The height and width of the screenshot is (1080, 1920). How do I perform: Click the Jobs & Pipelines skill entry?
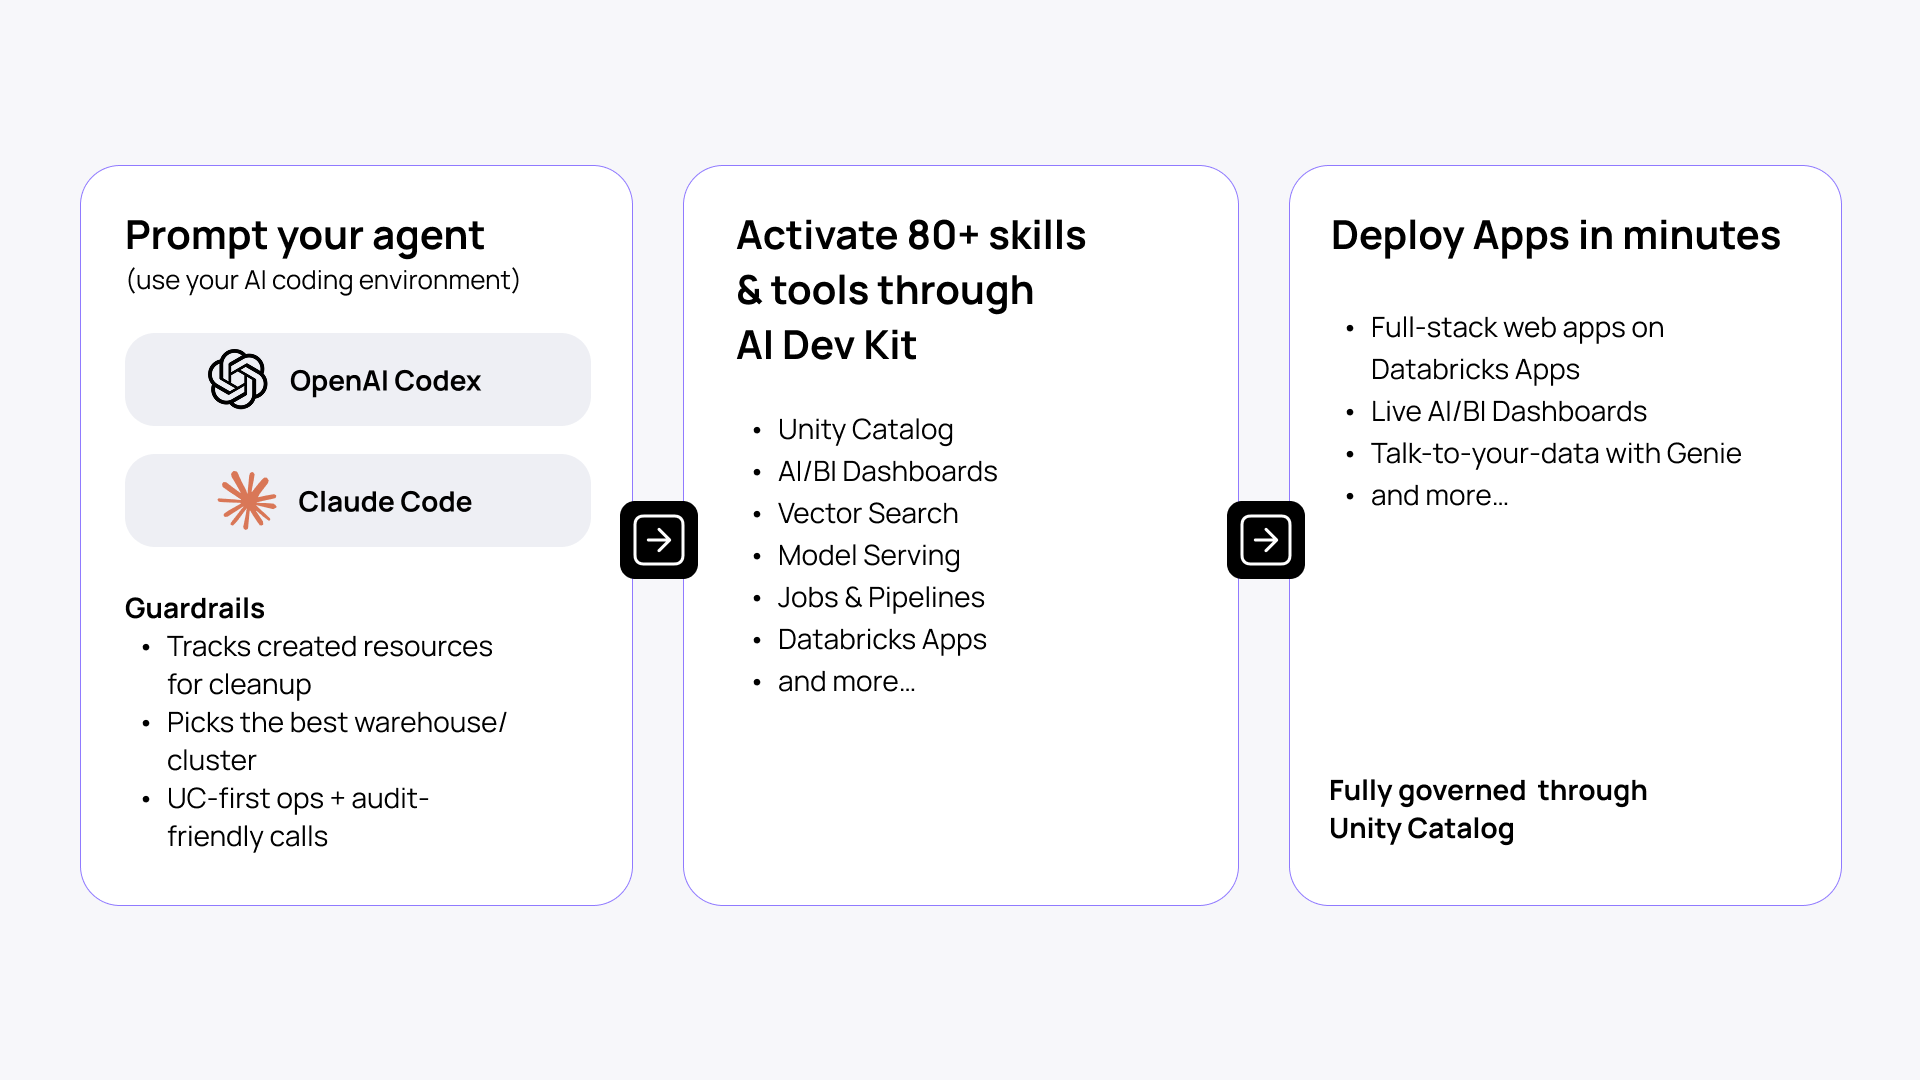(880, 598)
